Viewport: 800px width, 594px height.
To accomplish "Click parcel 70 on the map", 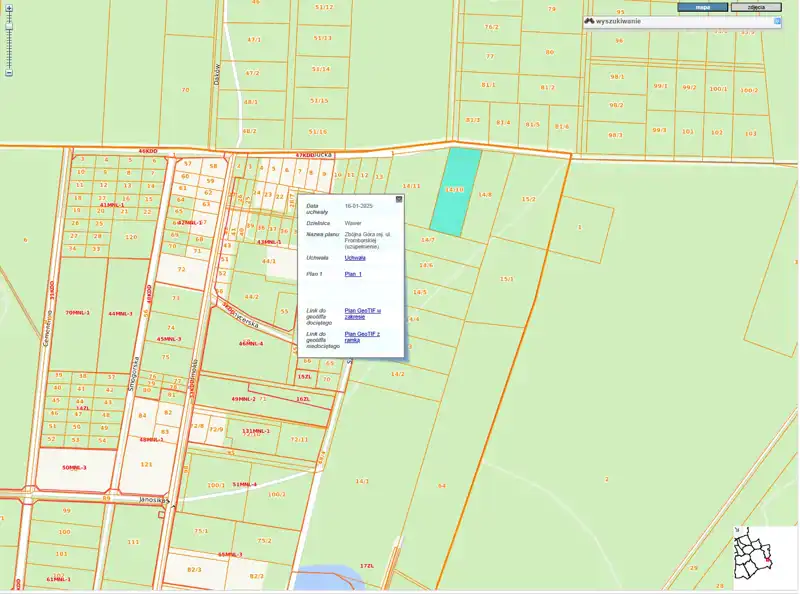I will [x=184, y=90].
